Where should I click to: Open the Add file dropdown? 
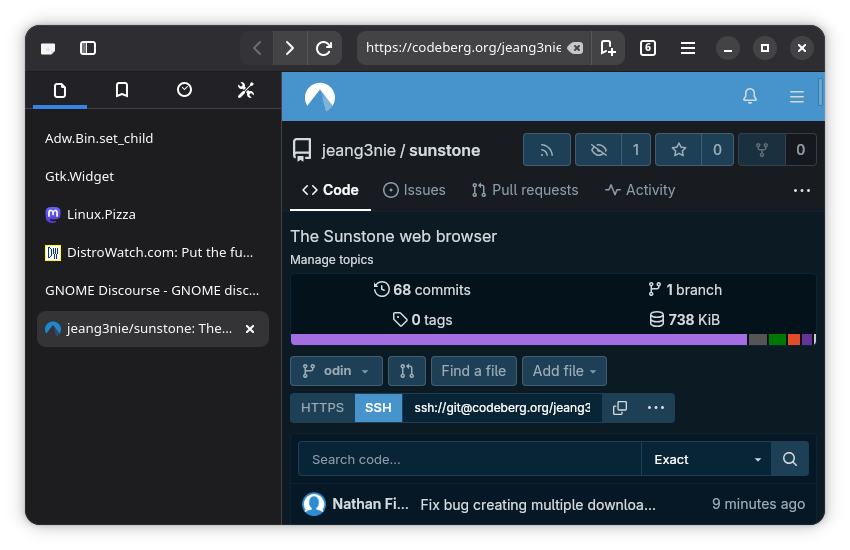(564, 371)
